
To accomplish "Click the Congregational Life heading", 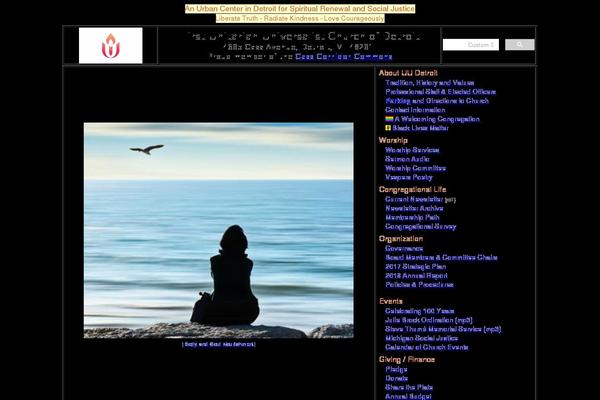I will 412,189.
